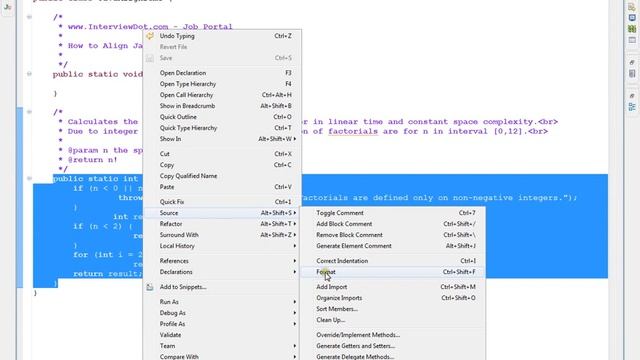Choose Validate menu item
The image size is (640, 360).
pyautogui.click(x=222, y=335)
